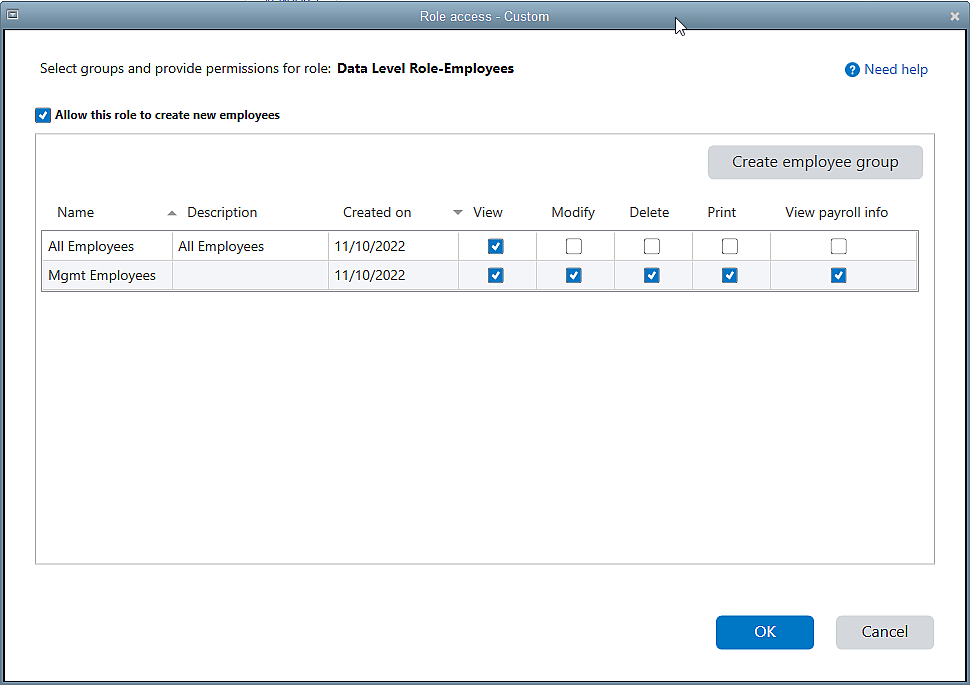The image size is (970, 685).
Task: Open the window system menu icon
Action: click(x=13, y=16)
